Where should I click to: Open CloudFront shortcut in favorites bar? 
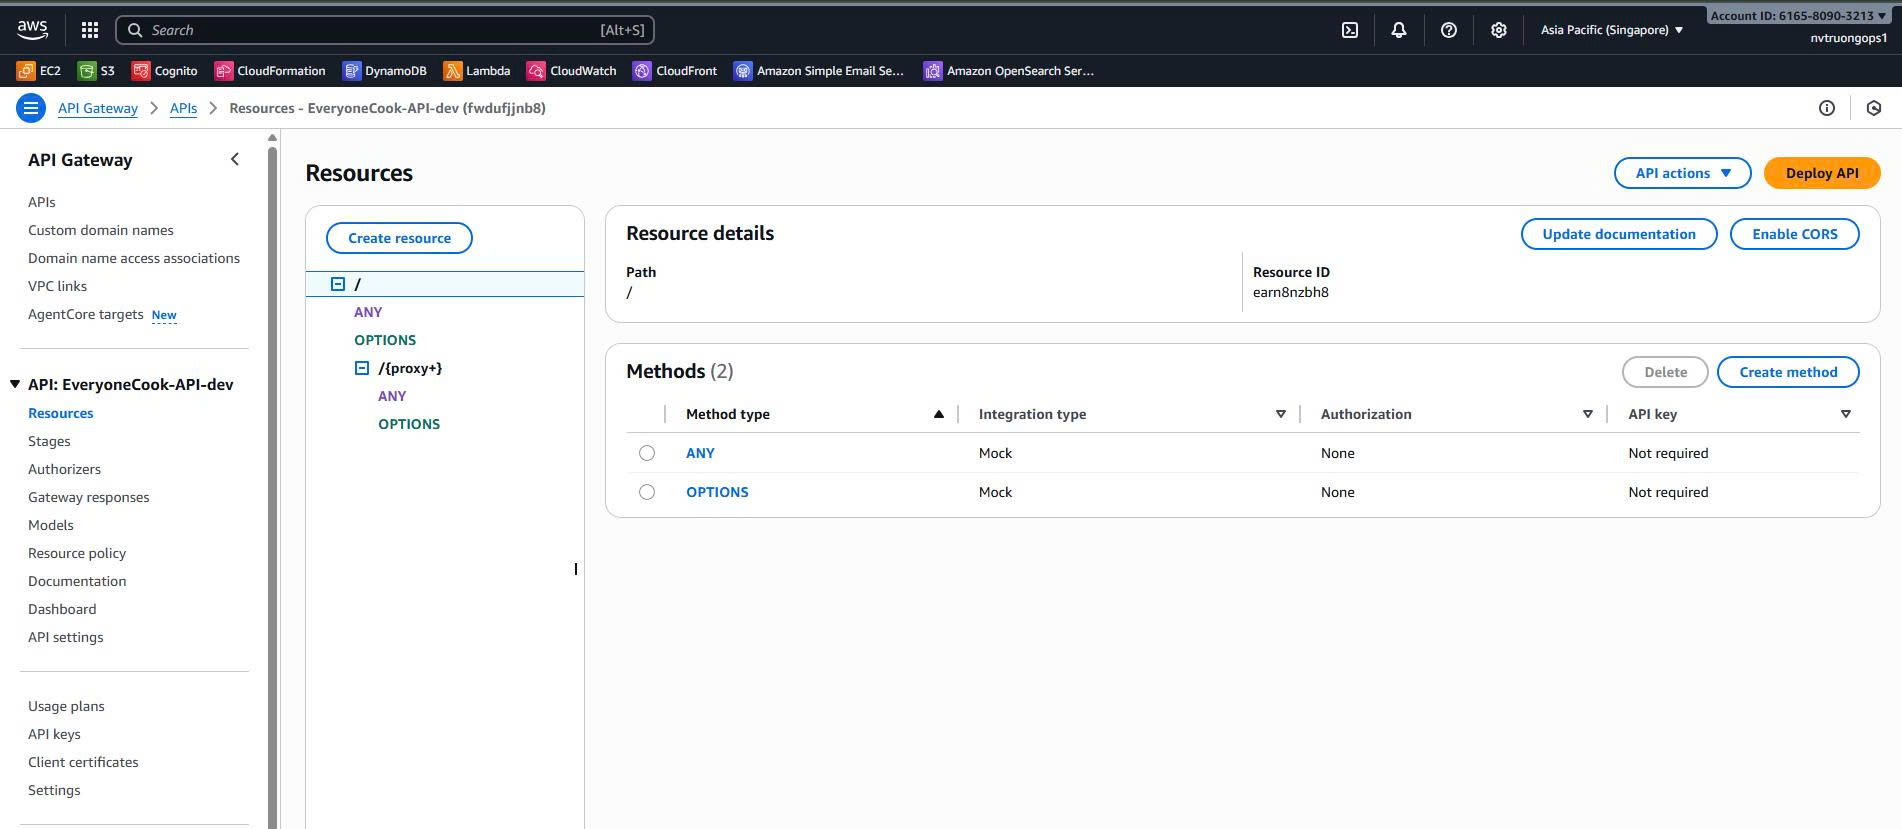pyautogui.click(x=675, y=71)
